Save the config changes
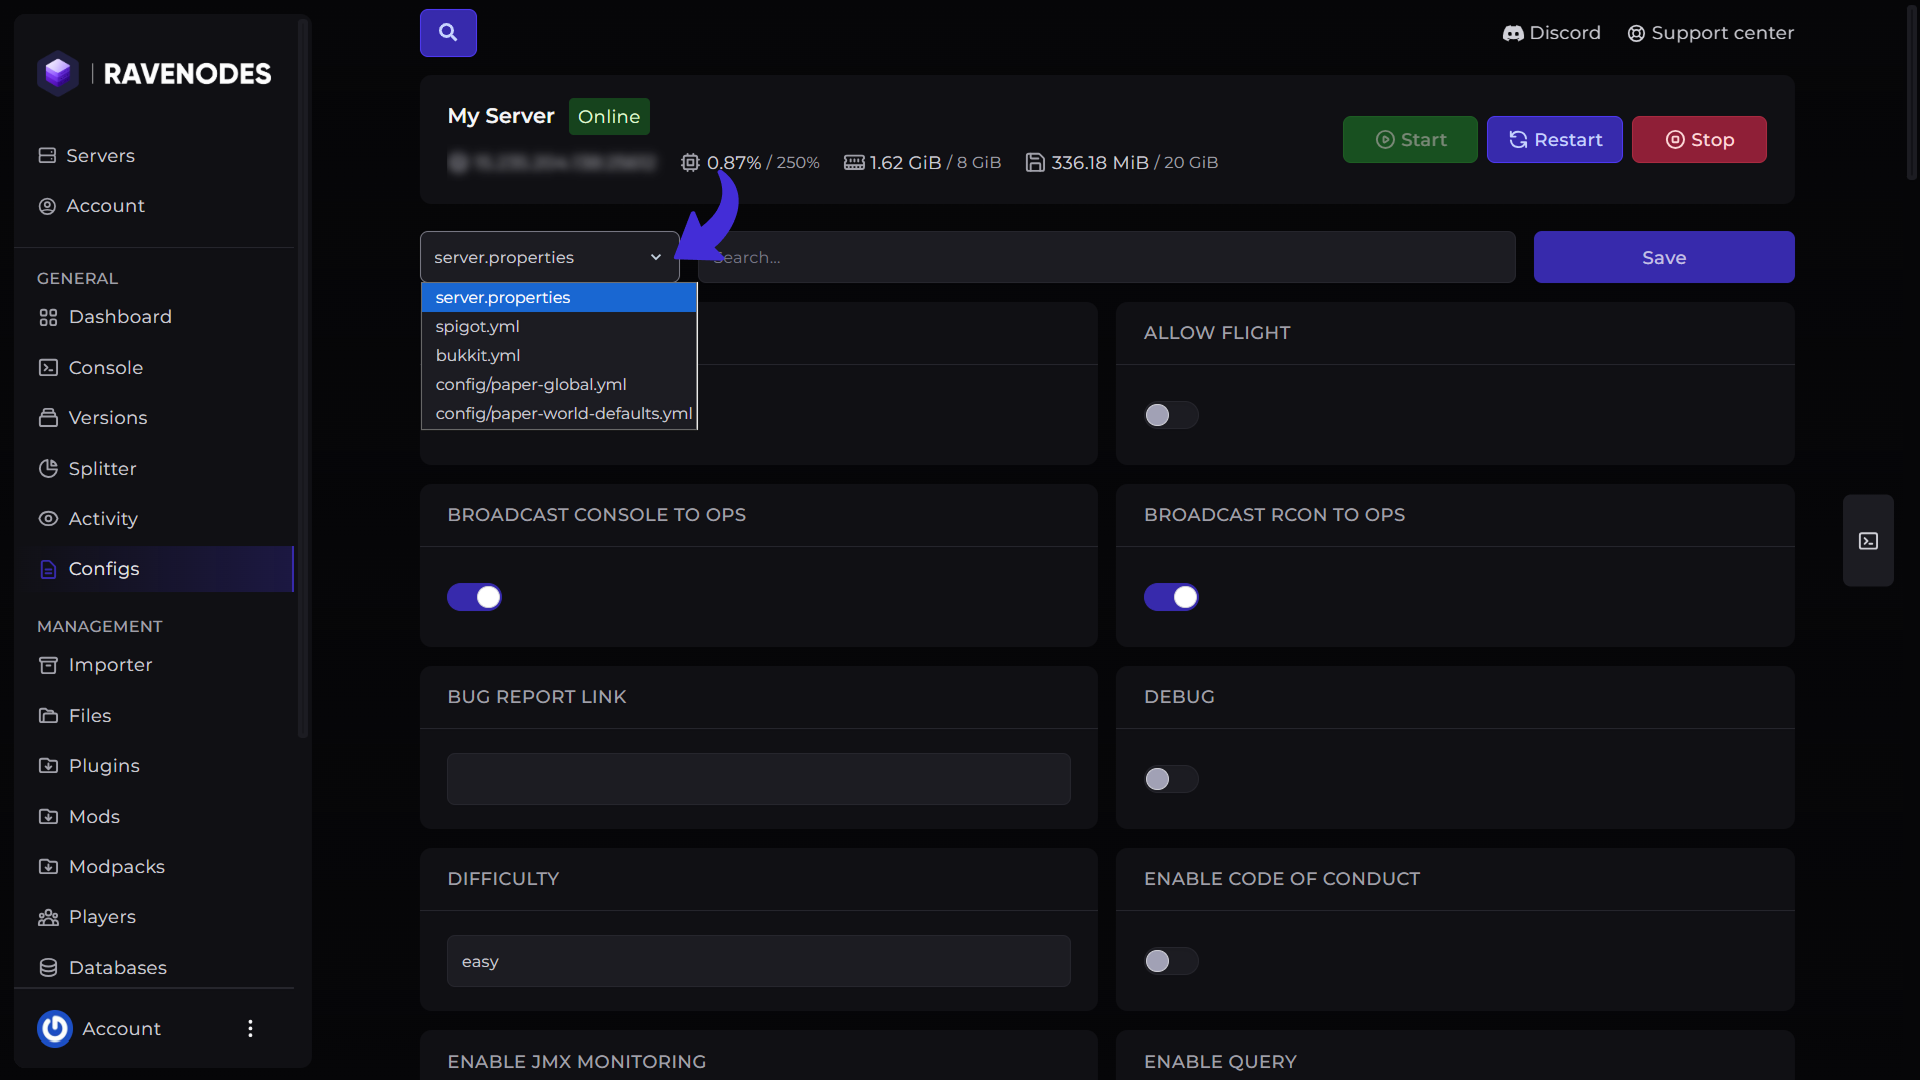The width and height of the screenshot is (1920, 1080). 1664,257
